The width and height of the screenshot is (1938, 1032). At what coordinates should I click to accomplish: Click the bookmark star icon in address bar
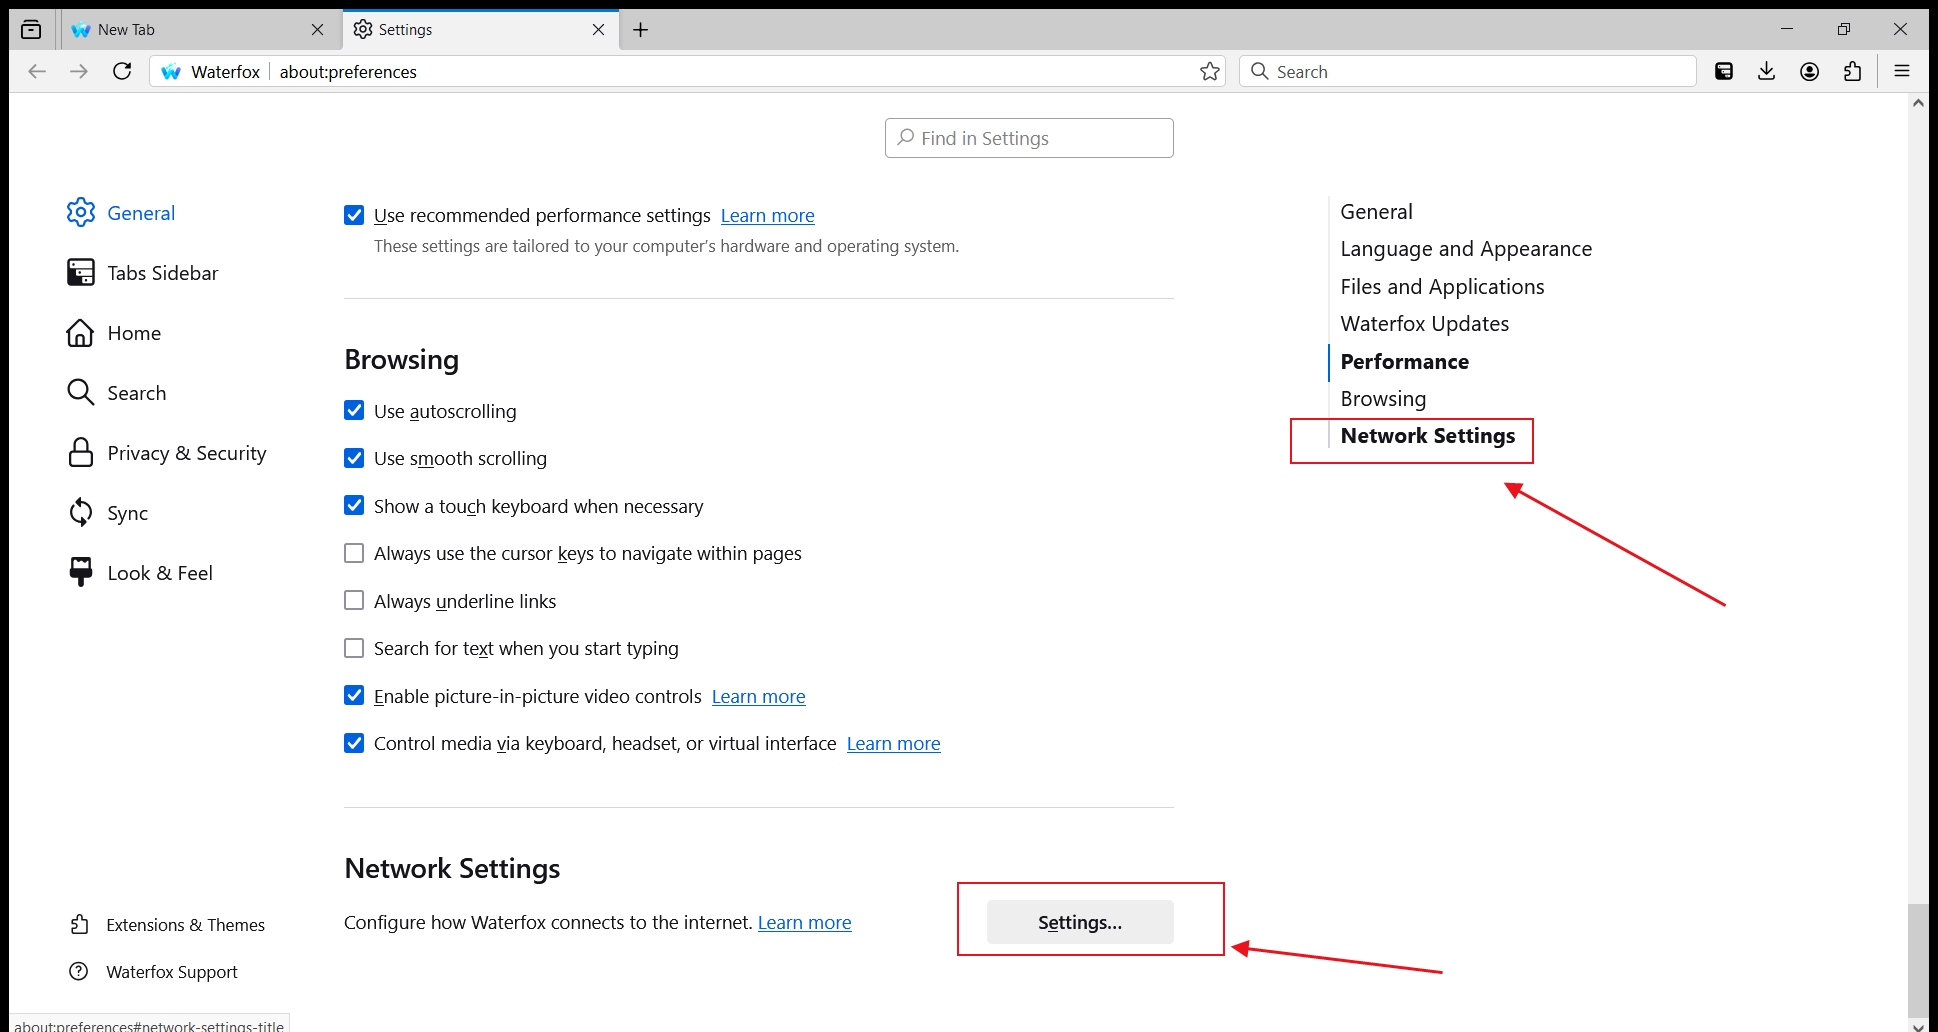pyautogui.click(x=1210, y=71)
